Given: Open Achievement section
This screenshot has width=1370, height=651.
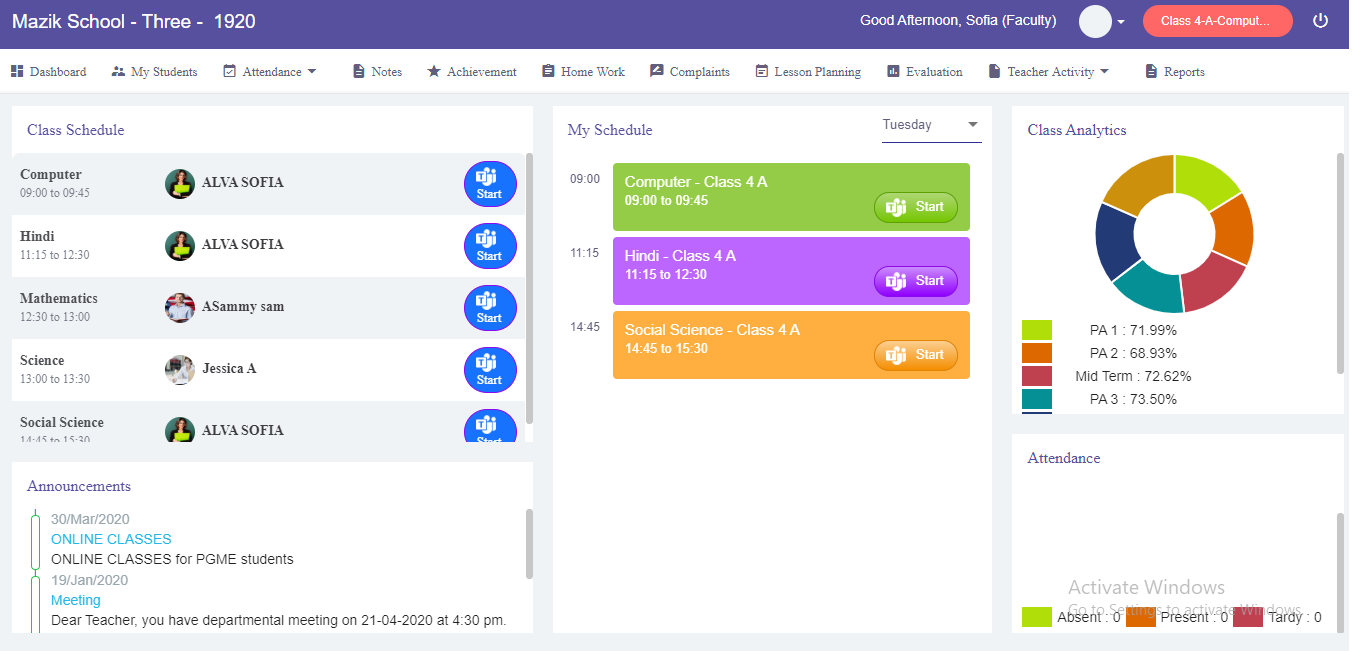Looking at the screenshot, I should (x=472, y=71).
